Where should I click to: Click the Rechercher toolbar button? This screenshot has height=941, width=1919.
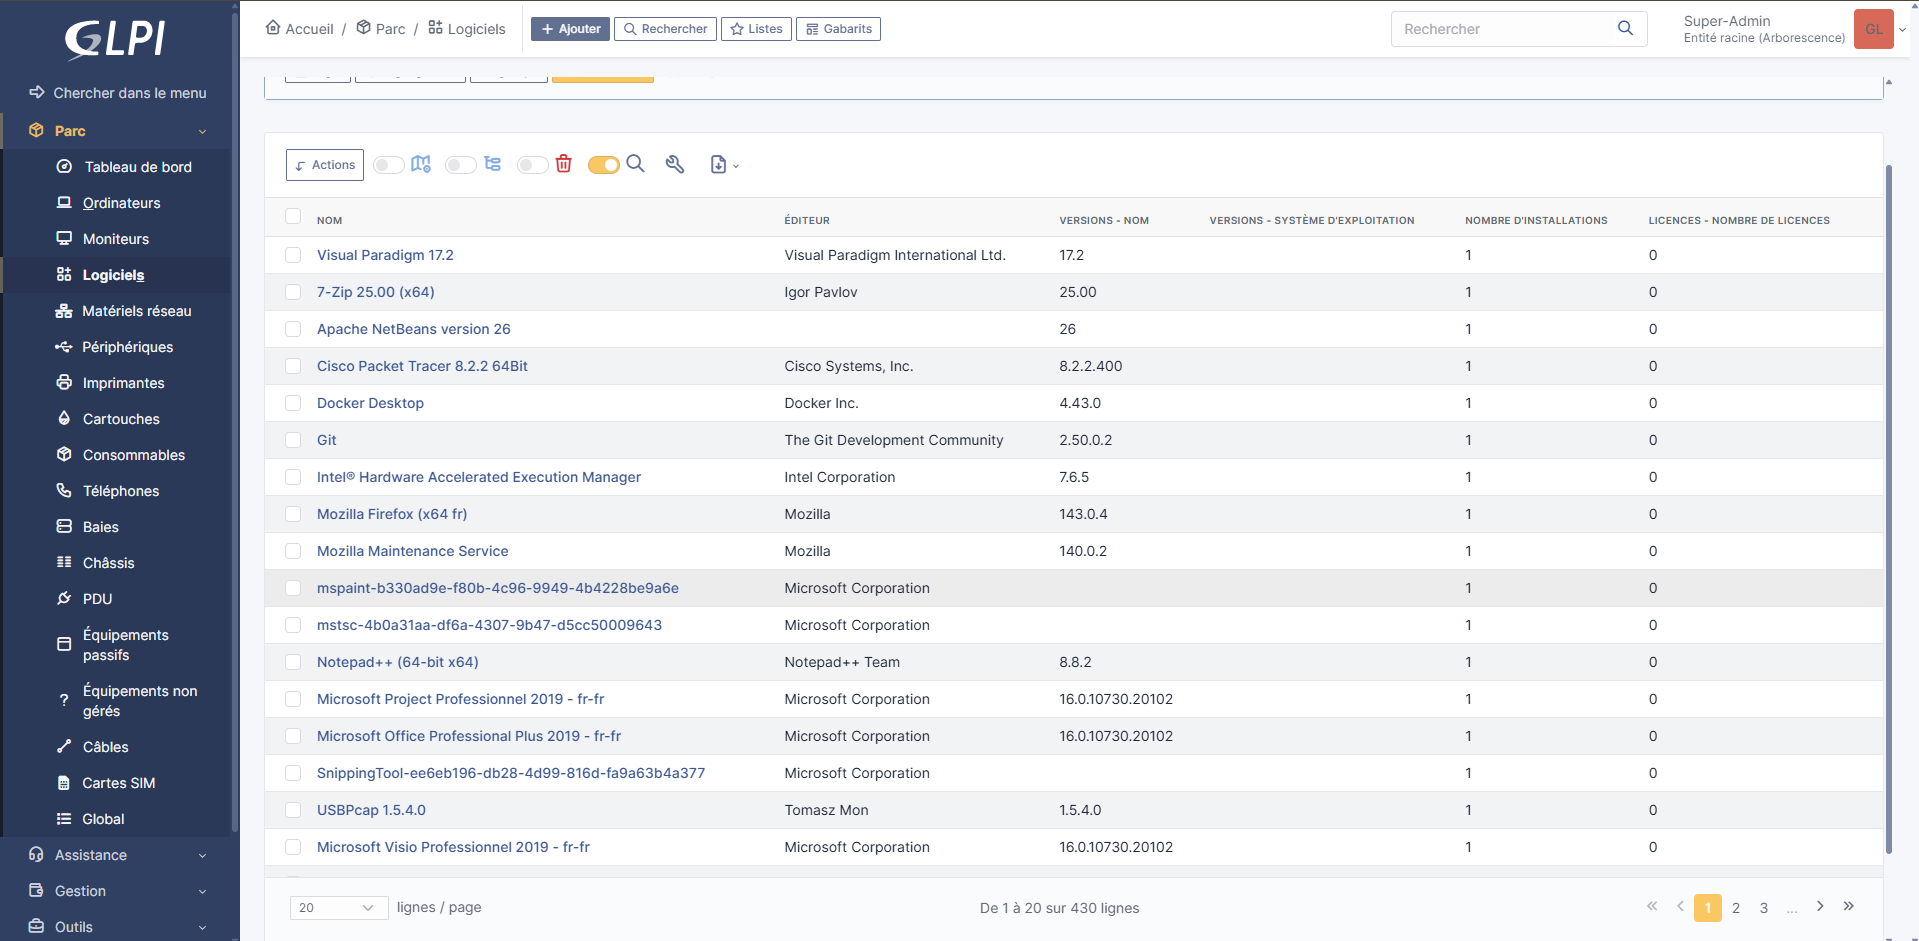click(x=665, y=29)
